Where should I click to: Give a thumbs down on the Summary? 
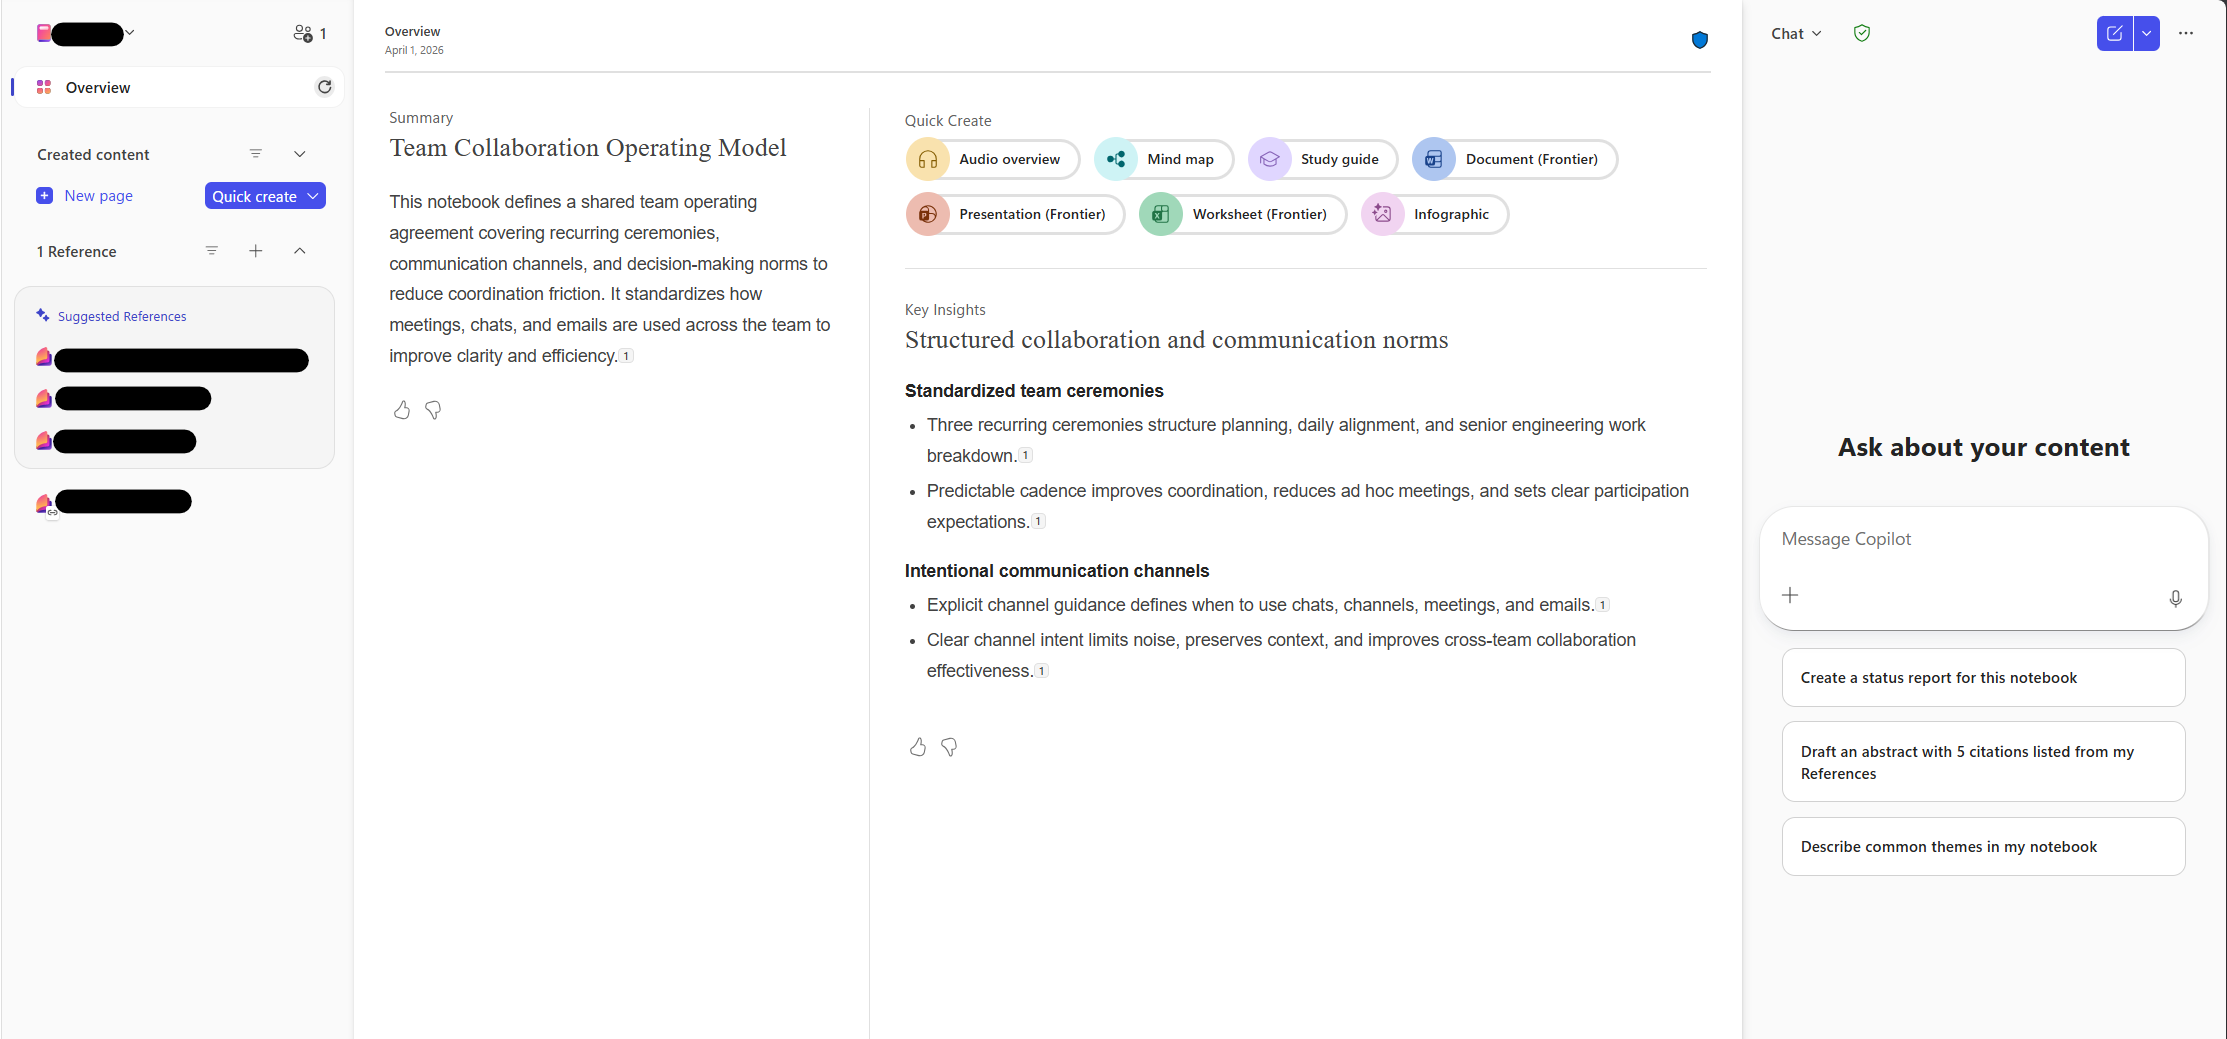coord(433,410)
